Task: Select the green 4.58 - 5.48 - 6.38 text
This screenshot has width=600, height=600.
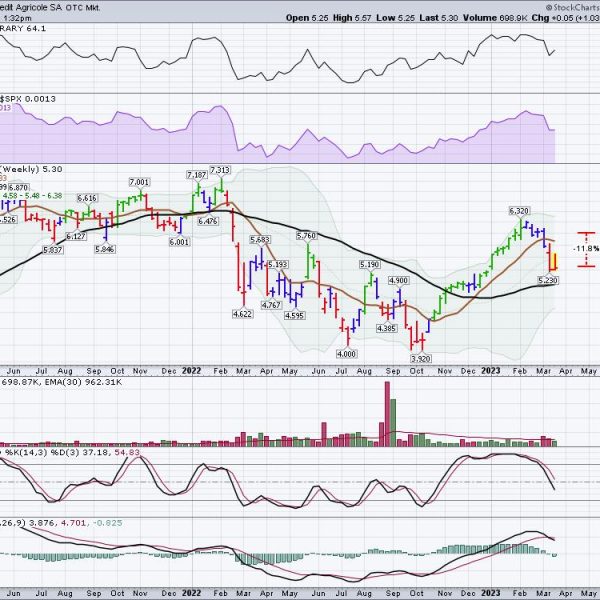Action: click(x=32, y=196)
